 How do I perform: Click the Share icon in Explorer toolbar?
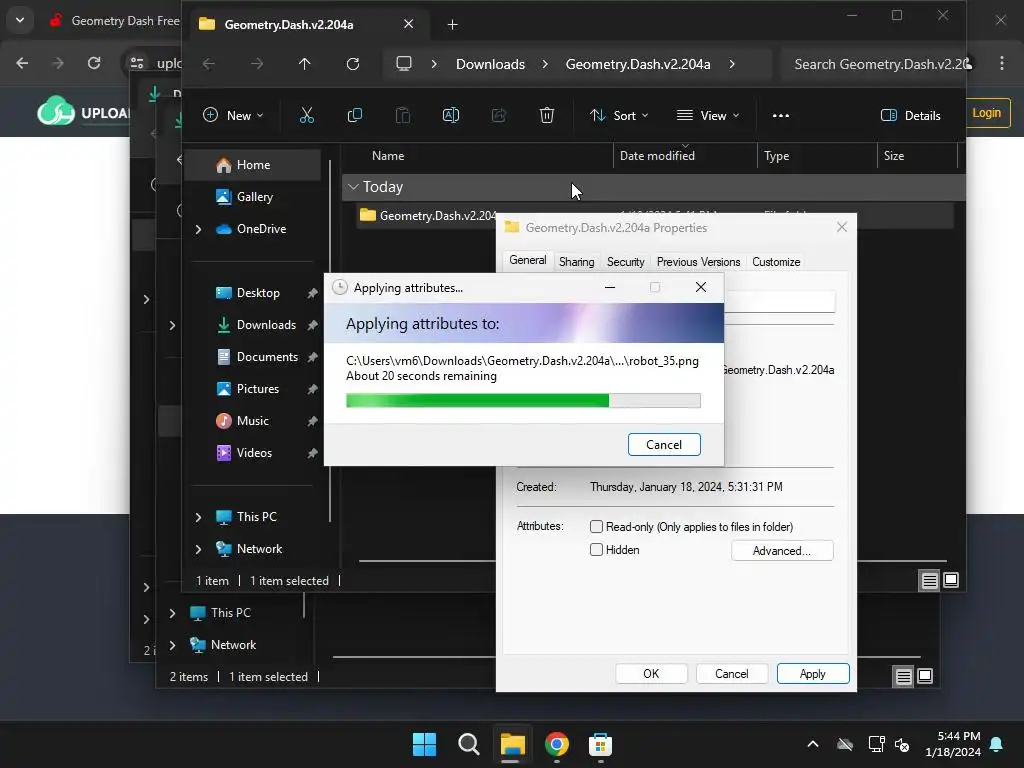[499, 116]
